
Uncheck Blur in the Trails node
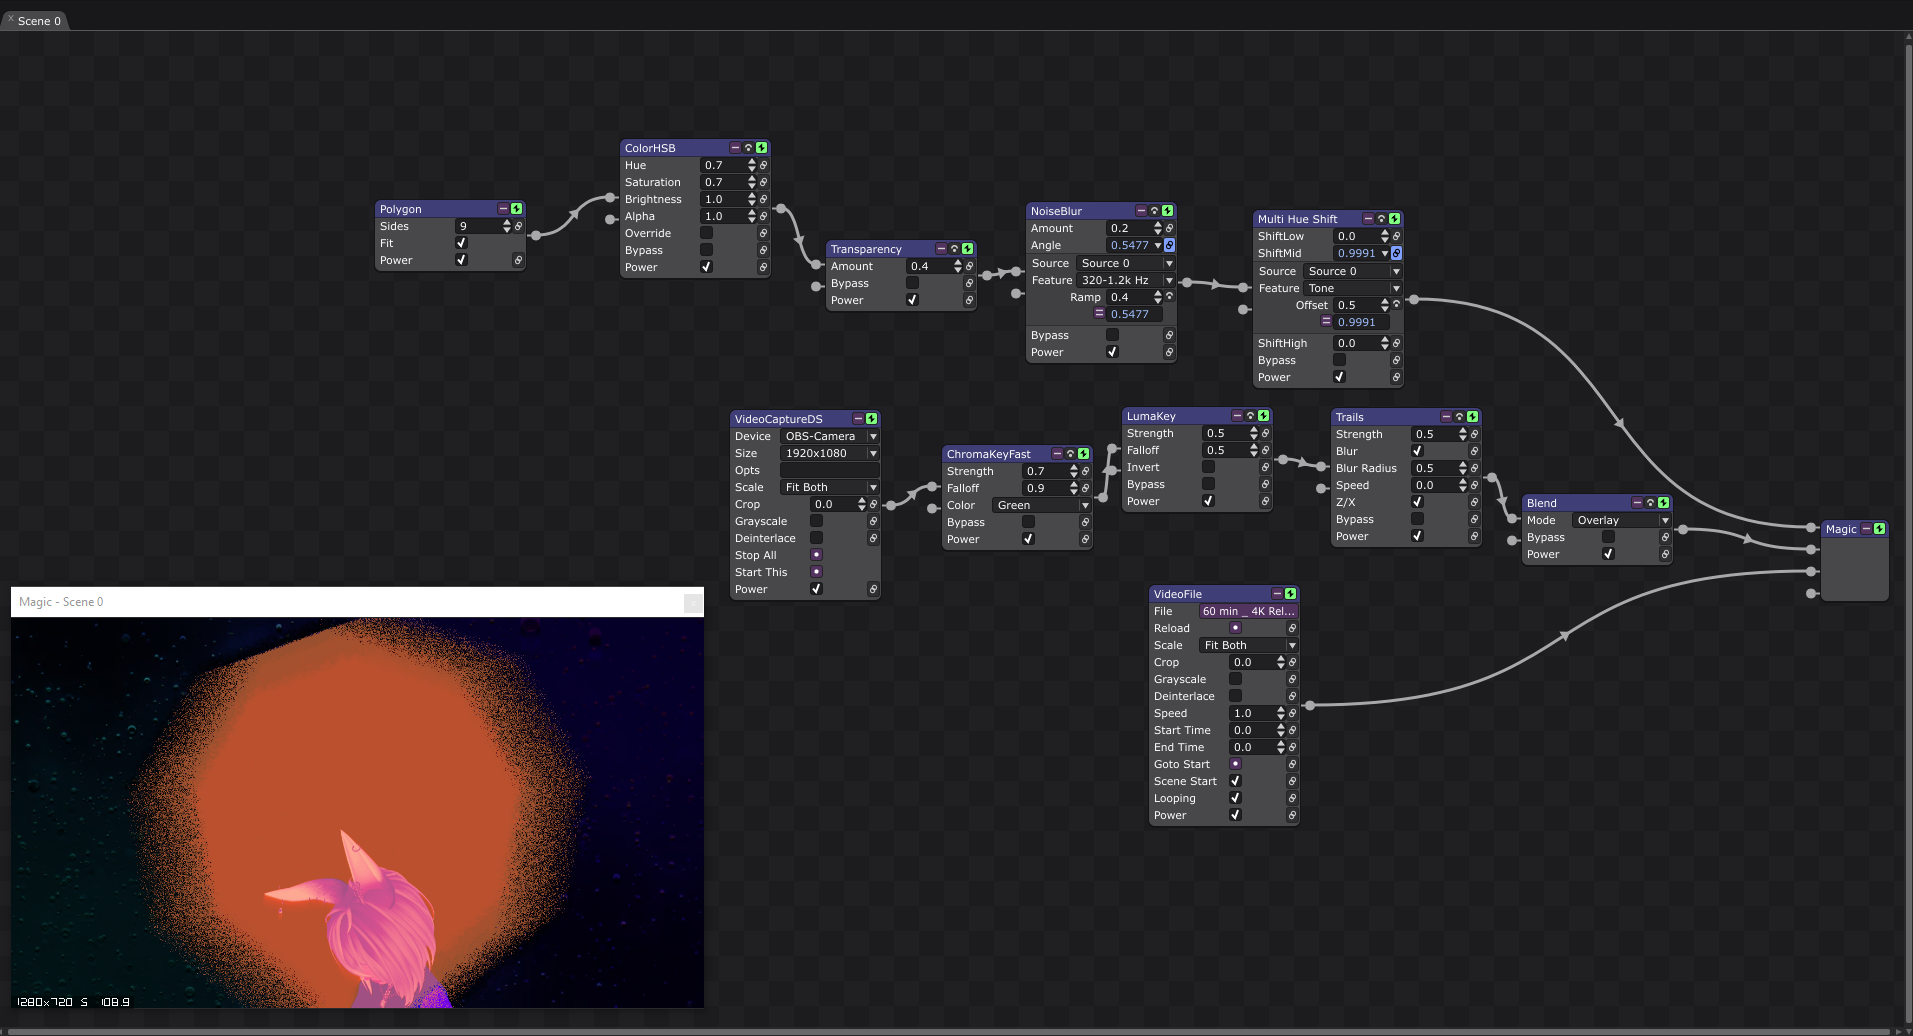tap(1417, 451)
